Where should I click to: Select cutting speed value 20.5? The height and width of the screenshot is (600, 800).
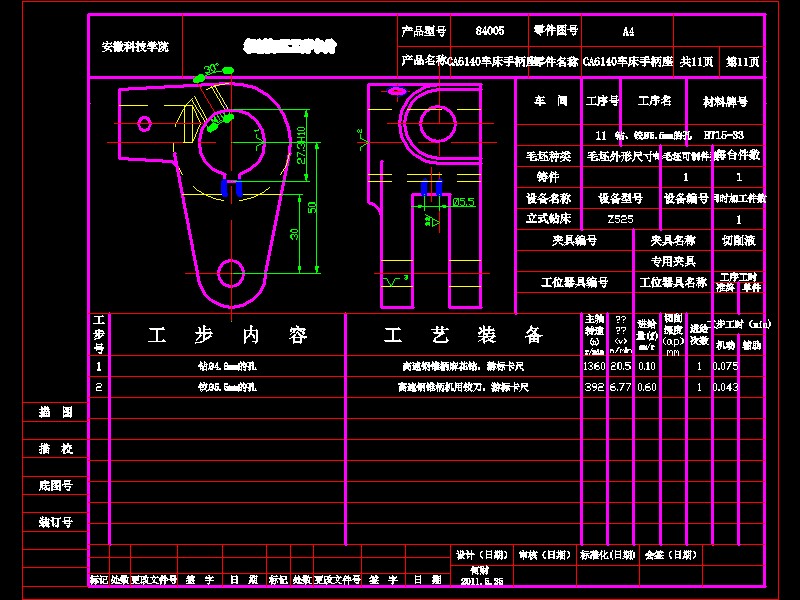(620, 366)
